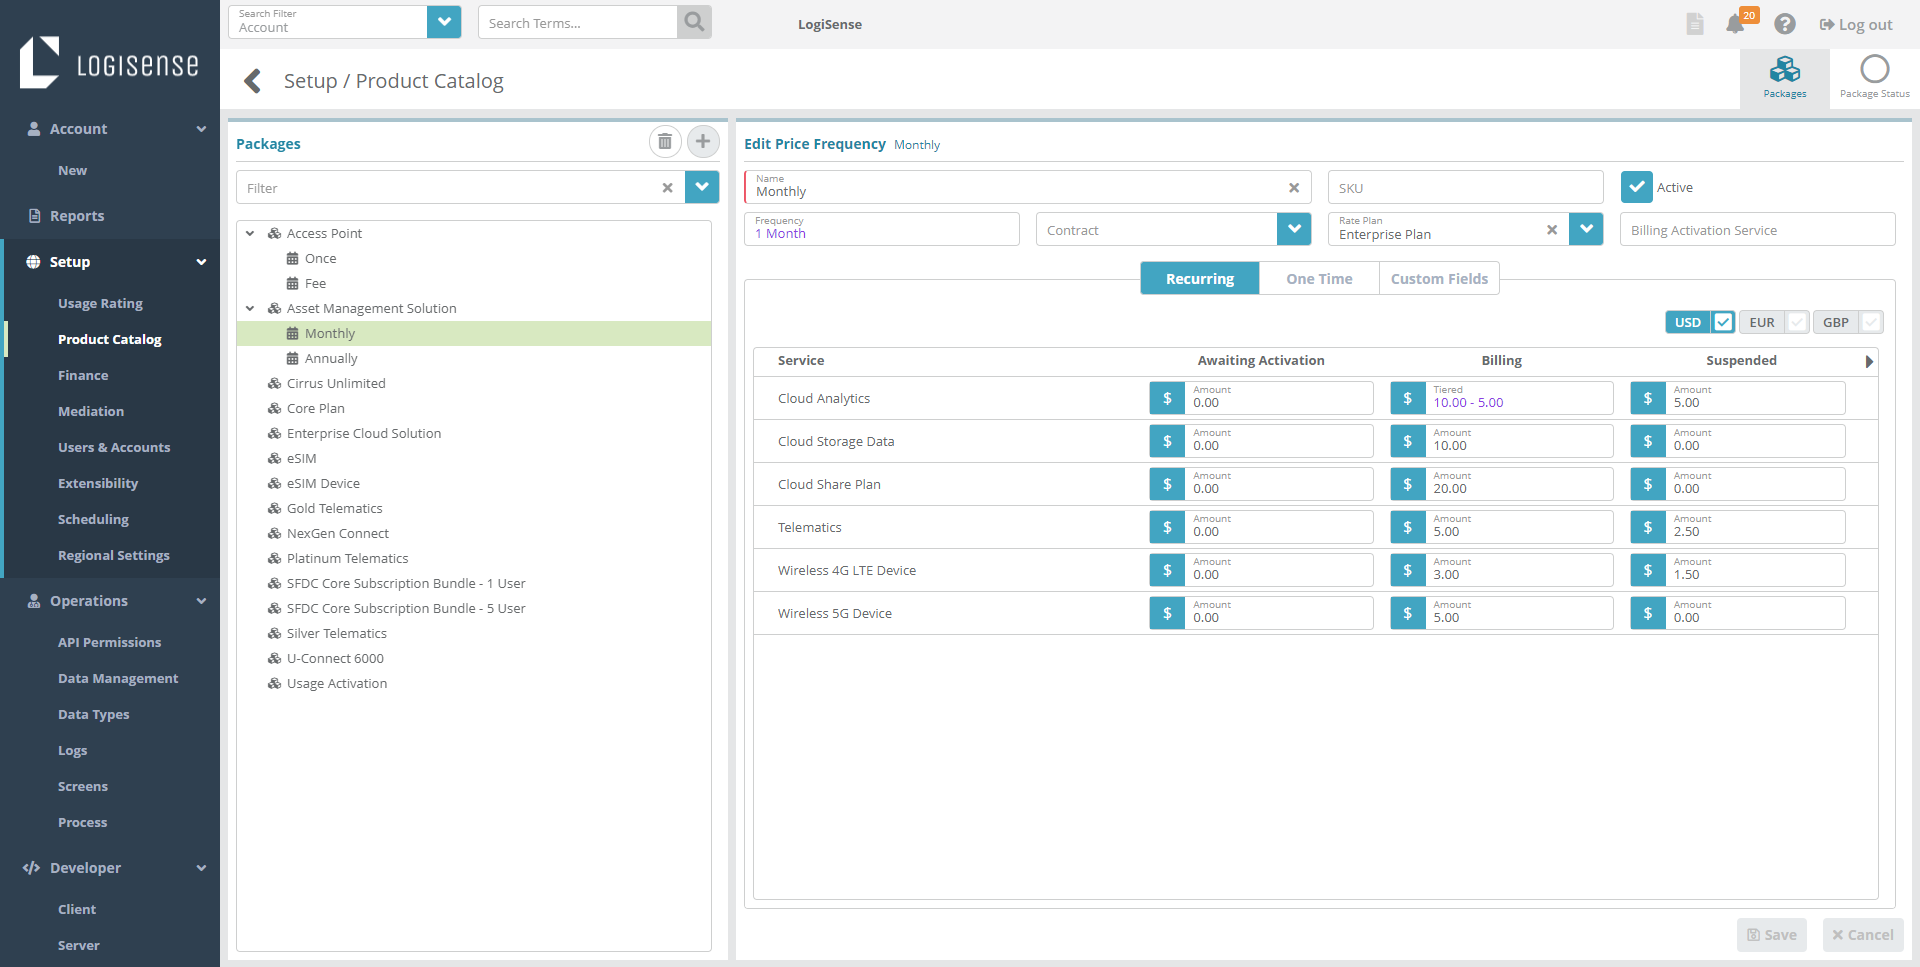
Task: Open notifications bell with 20 badge
Action: [1737, 23]
